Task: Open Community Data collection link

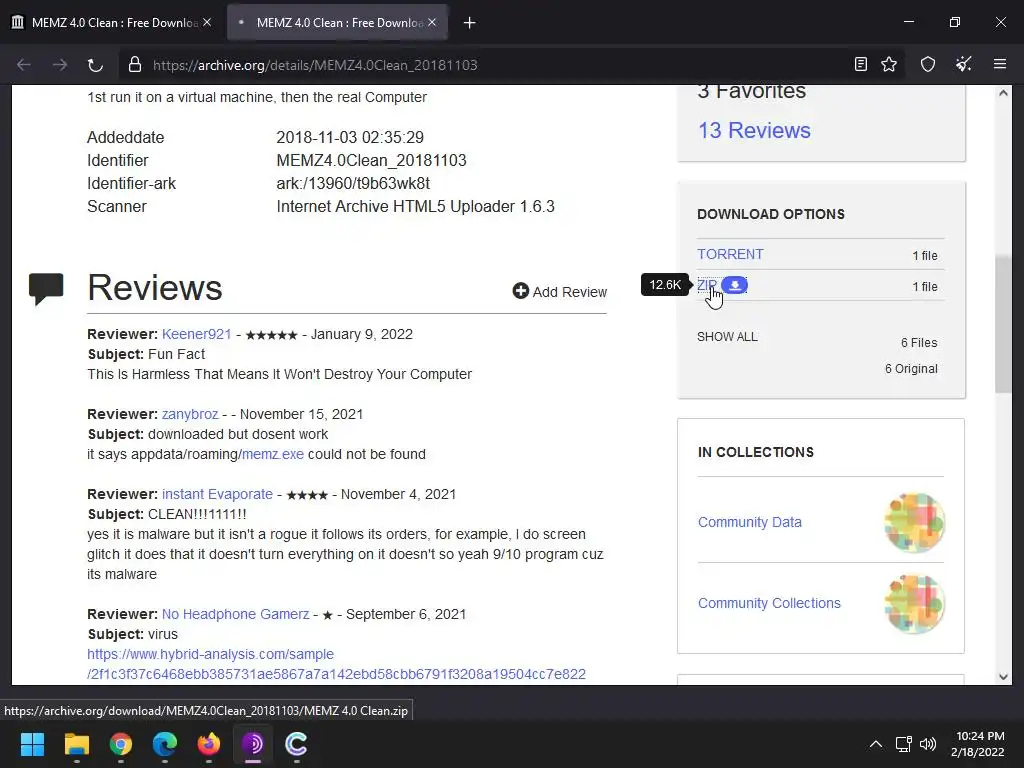Action: (x=750, y=522)
